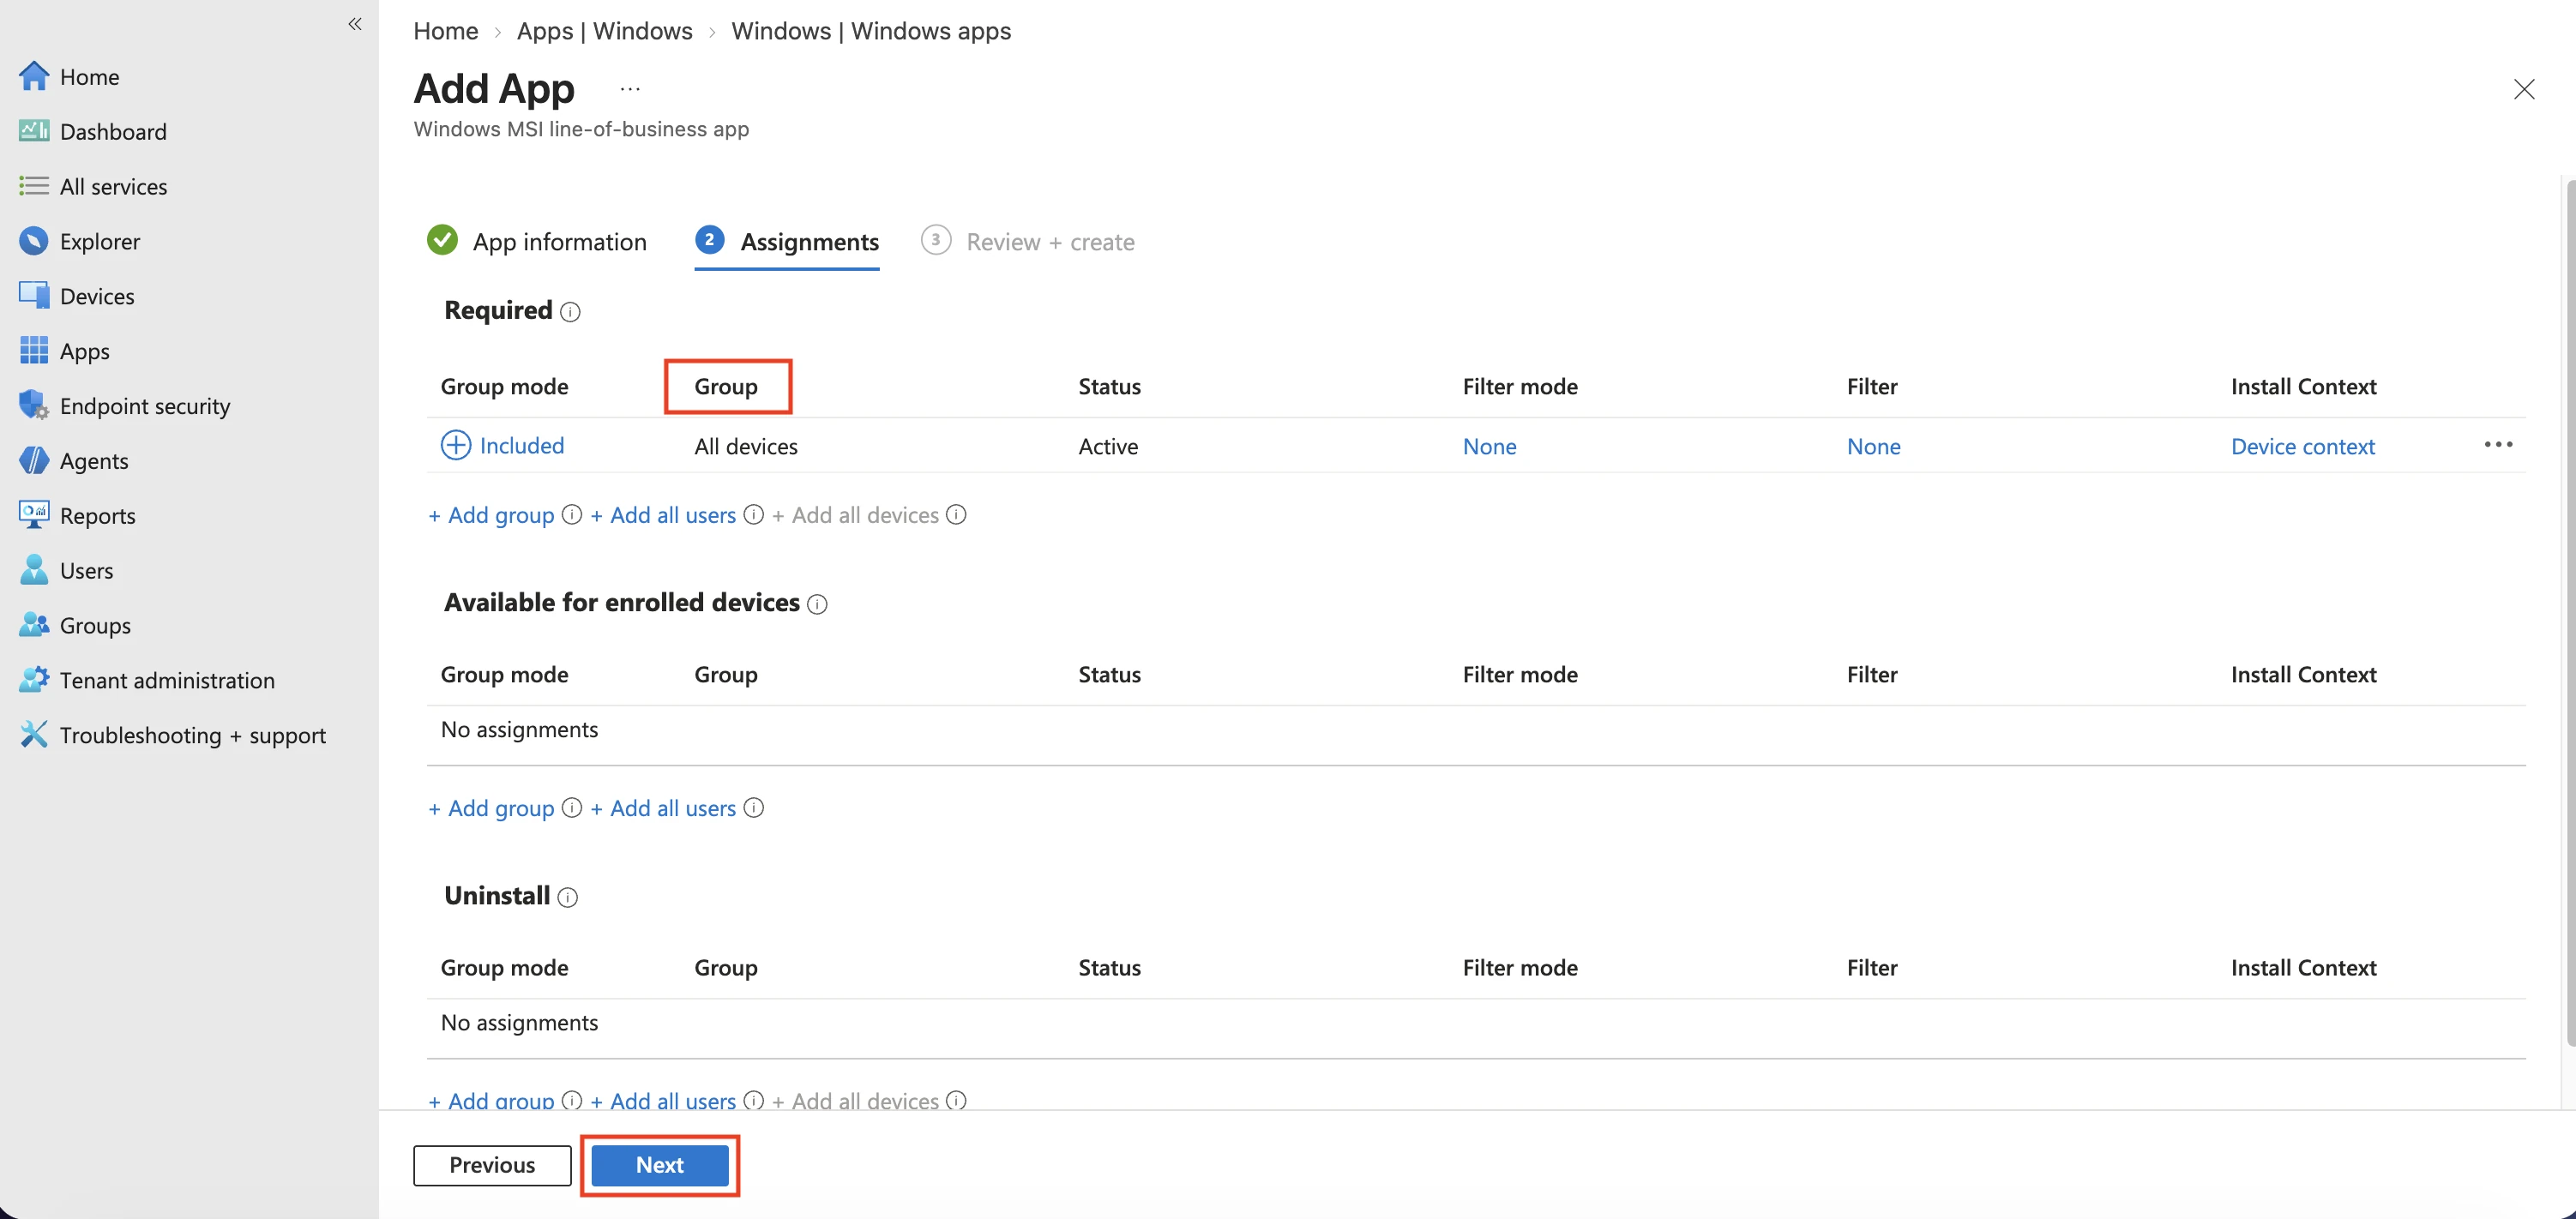This screenshot has width=2576, height=1219.
Task: Open the Devices sidebar icon
Action: (x=34, y=296)
